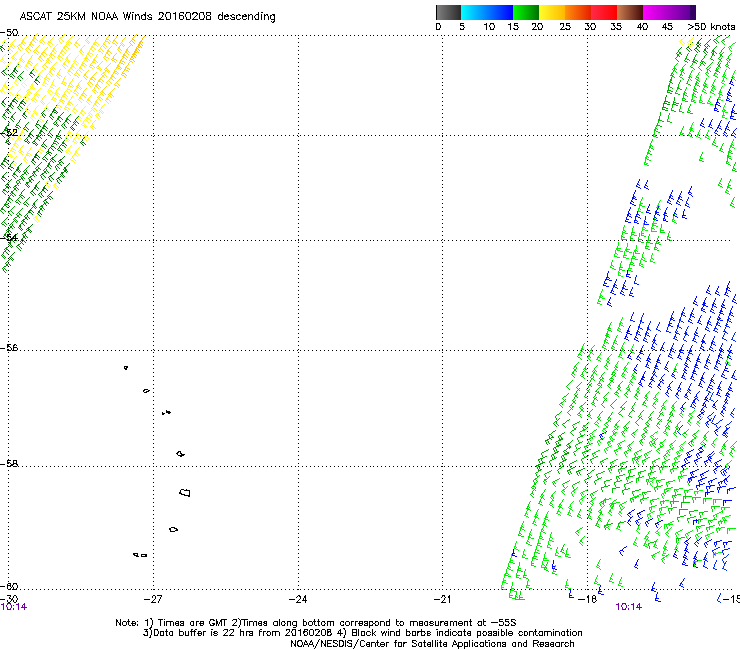Click the -56 latitude axis label
740x650 pixels.
(9, 348)
